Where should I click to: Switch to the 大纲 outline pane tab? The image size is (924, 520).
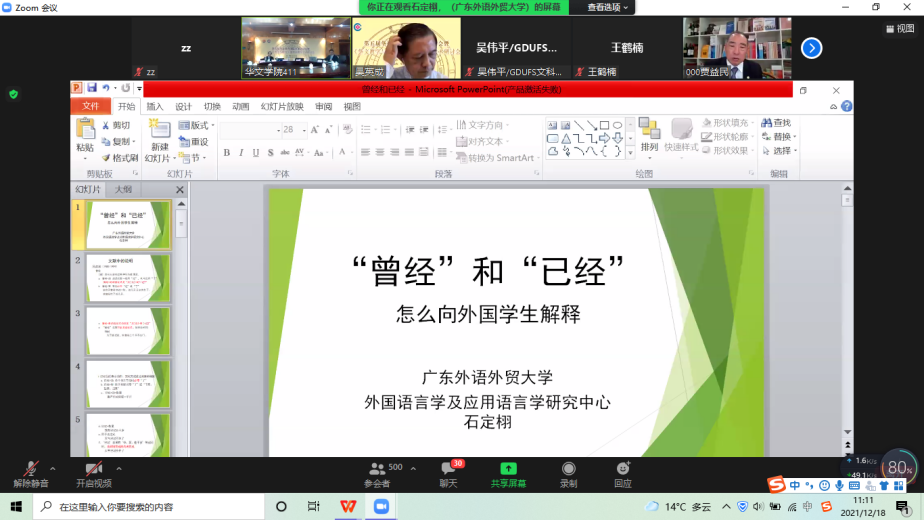[124, 189]
